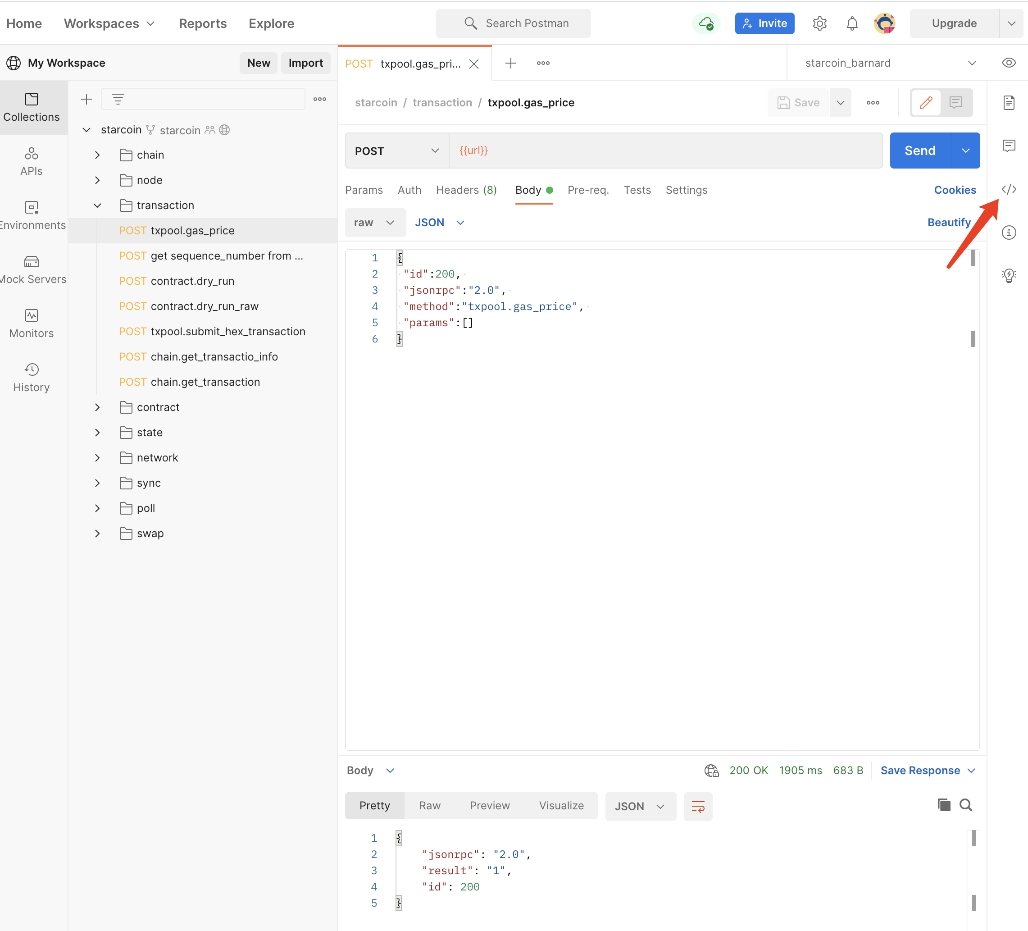1028x931 pixels.
Task: Close the txpool.gas_price request tab
Action: [x=474, y=64]
